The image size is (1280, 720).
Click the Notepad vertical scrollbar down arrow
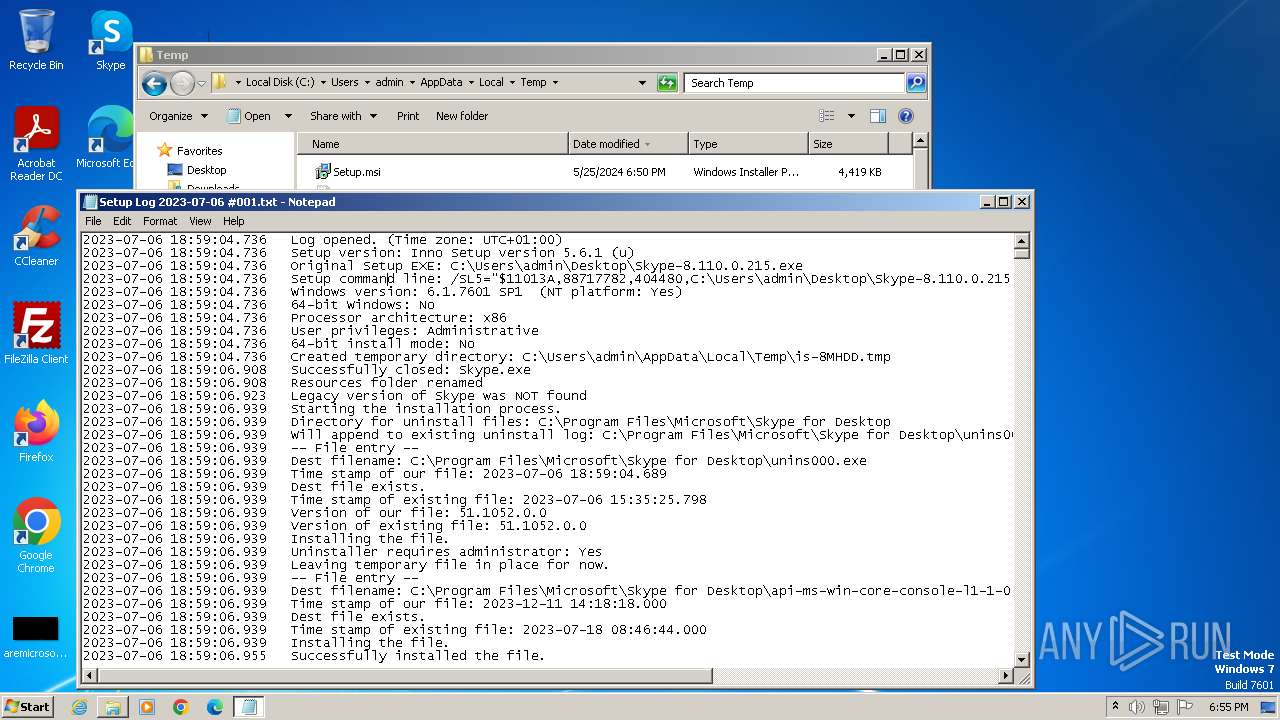click(x=1022, y=659)
